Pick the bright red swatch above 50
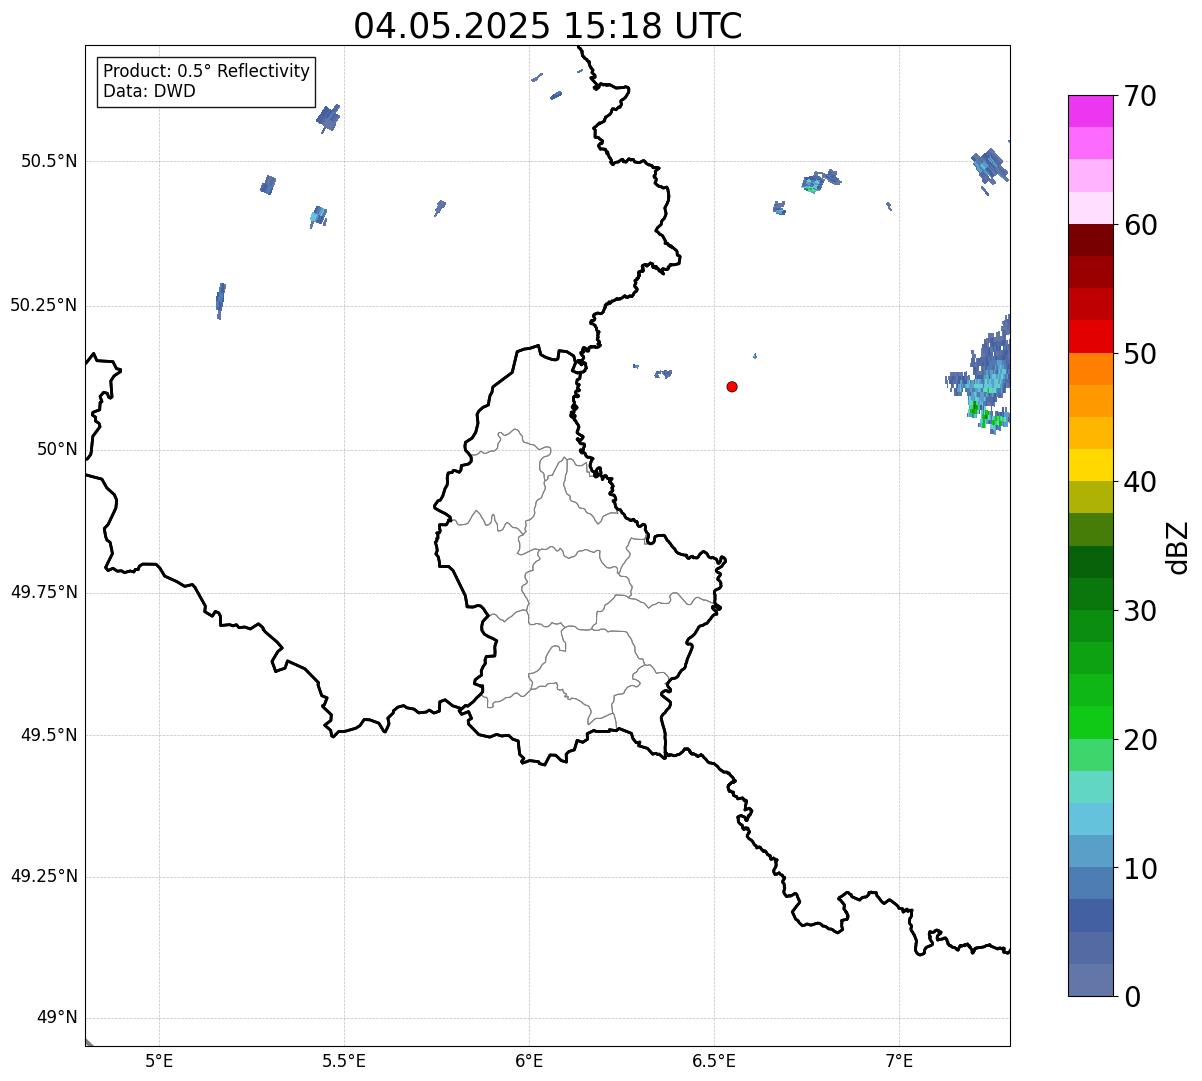This screenshot has width=1202, height=1081. coord(1090,336)
